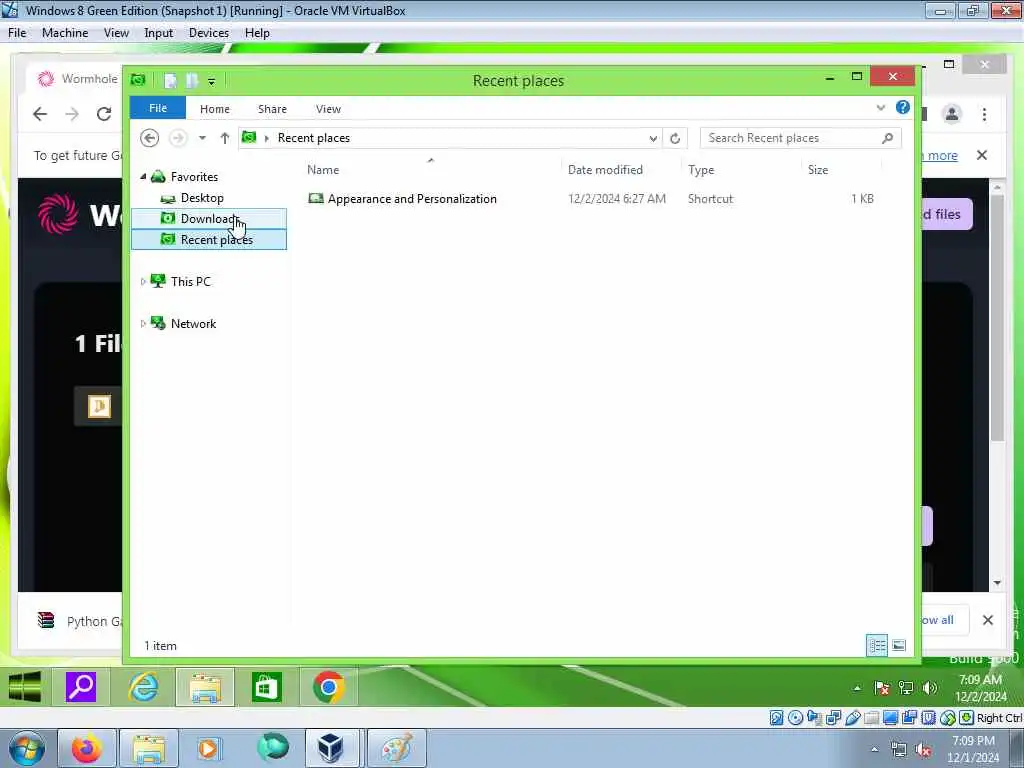Open VirtualBox Devices menu
1024x768 pixels.
(208, 33)
